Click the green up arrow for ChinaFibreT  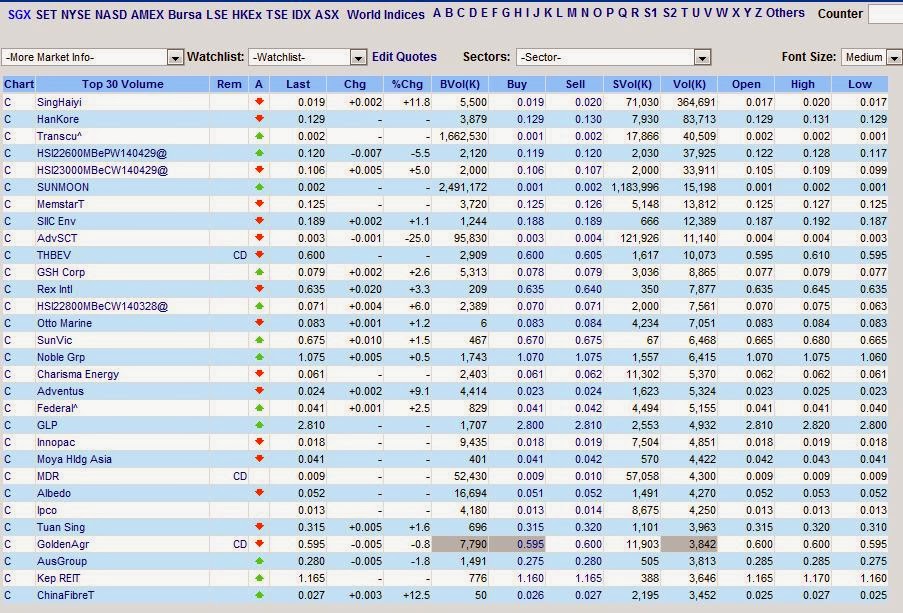(x=259, y=595)
